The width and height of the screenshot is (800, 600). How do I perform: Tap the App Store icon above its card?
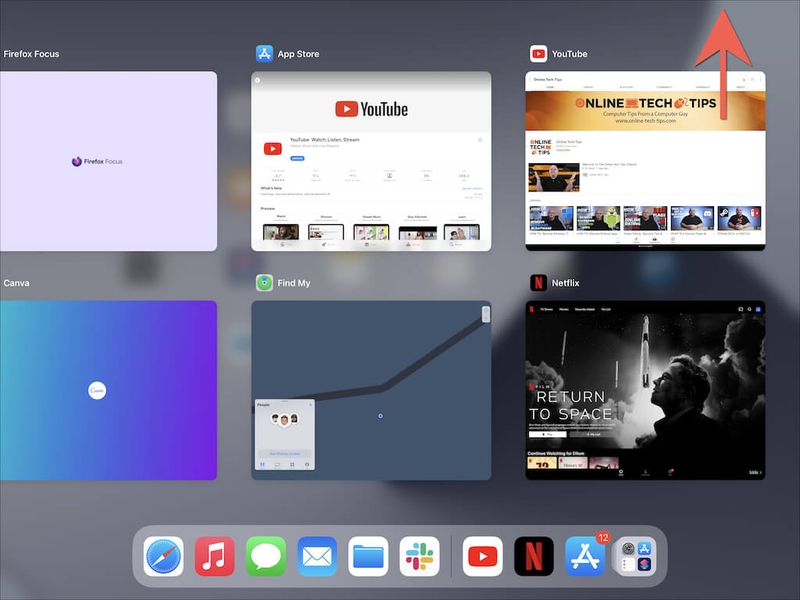coord(264,54)
